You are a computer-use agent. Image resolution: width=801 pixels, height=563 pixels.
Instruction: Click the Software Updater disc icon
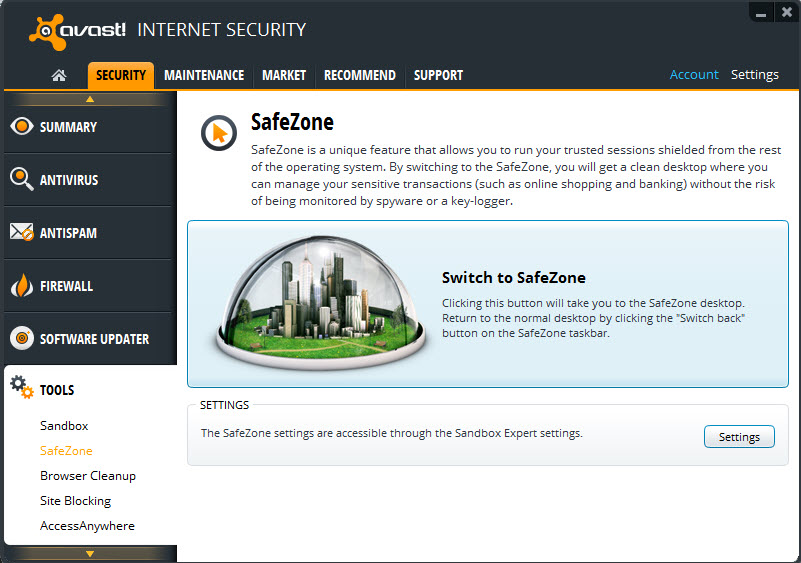[21, 338]
